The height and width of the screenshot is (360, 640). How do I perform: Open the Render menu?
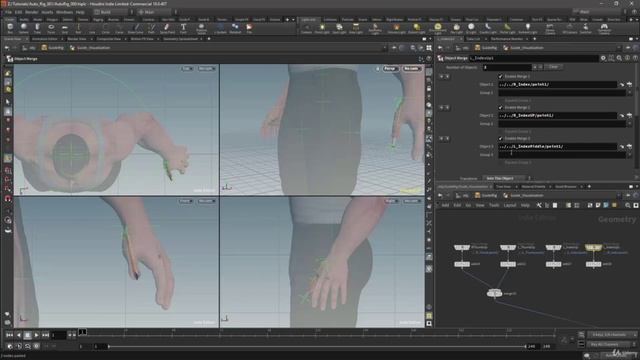coord(31,12)
